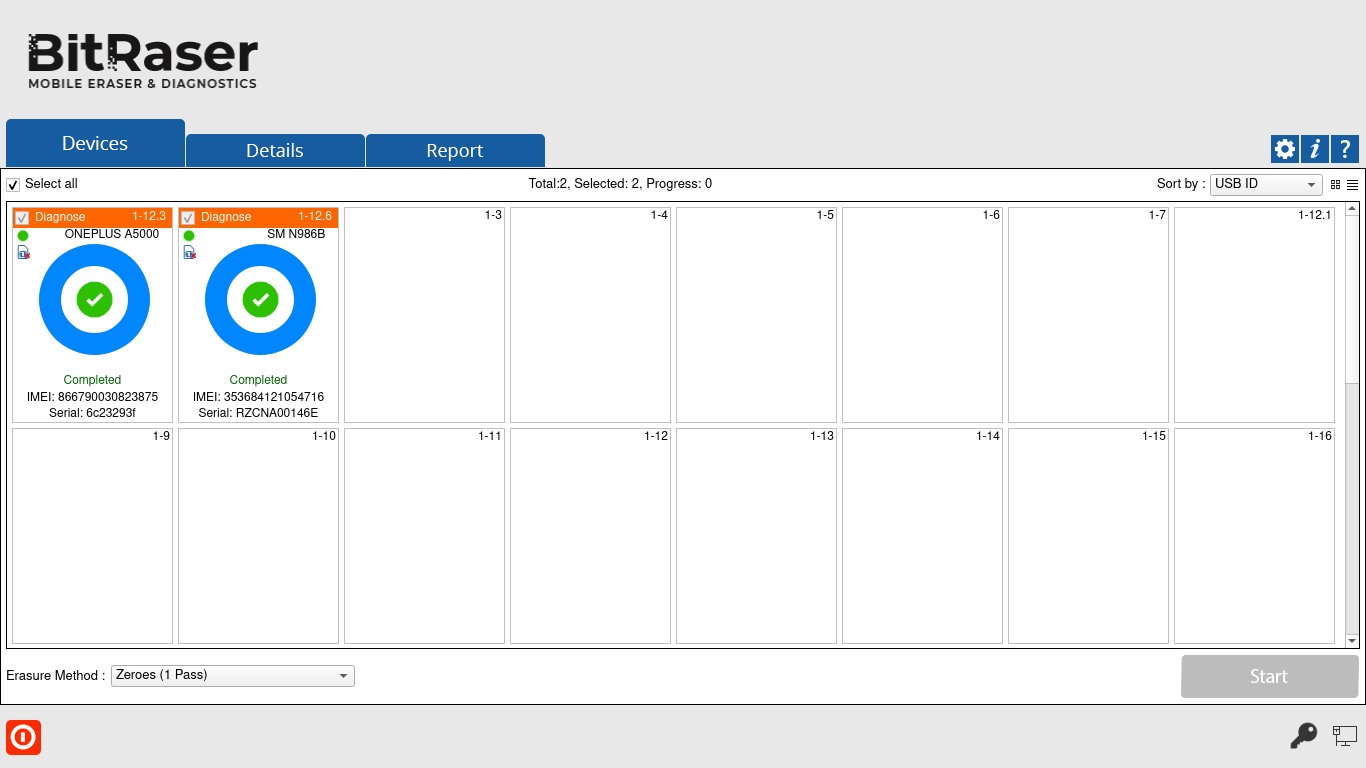Open the network connection icon
Image resolution: width=1366 pixels, height=768 pixels.
pyautogui.click(x=1345, y=737)
